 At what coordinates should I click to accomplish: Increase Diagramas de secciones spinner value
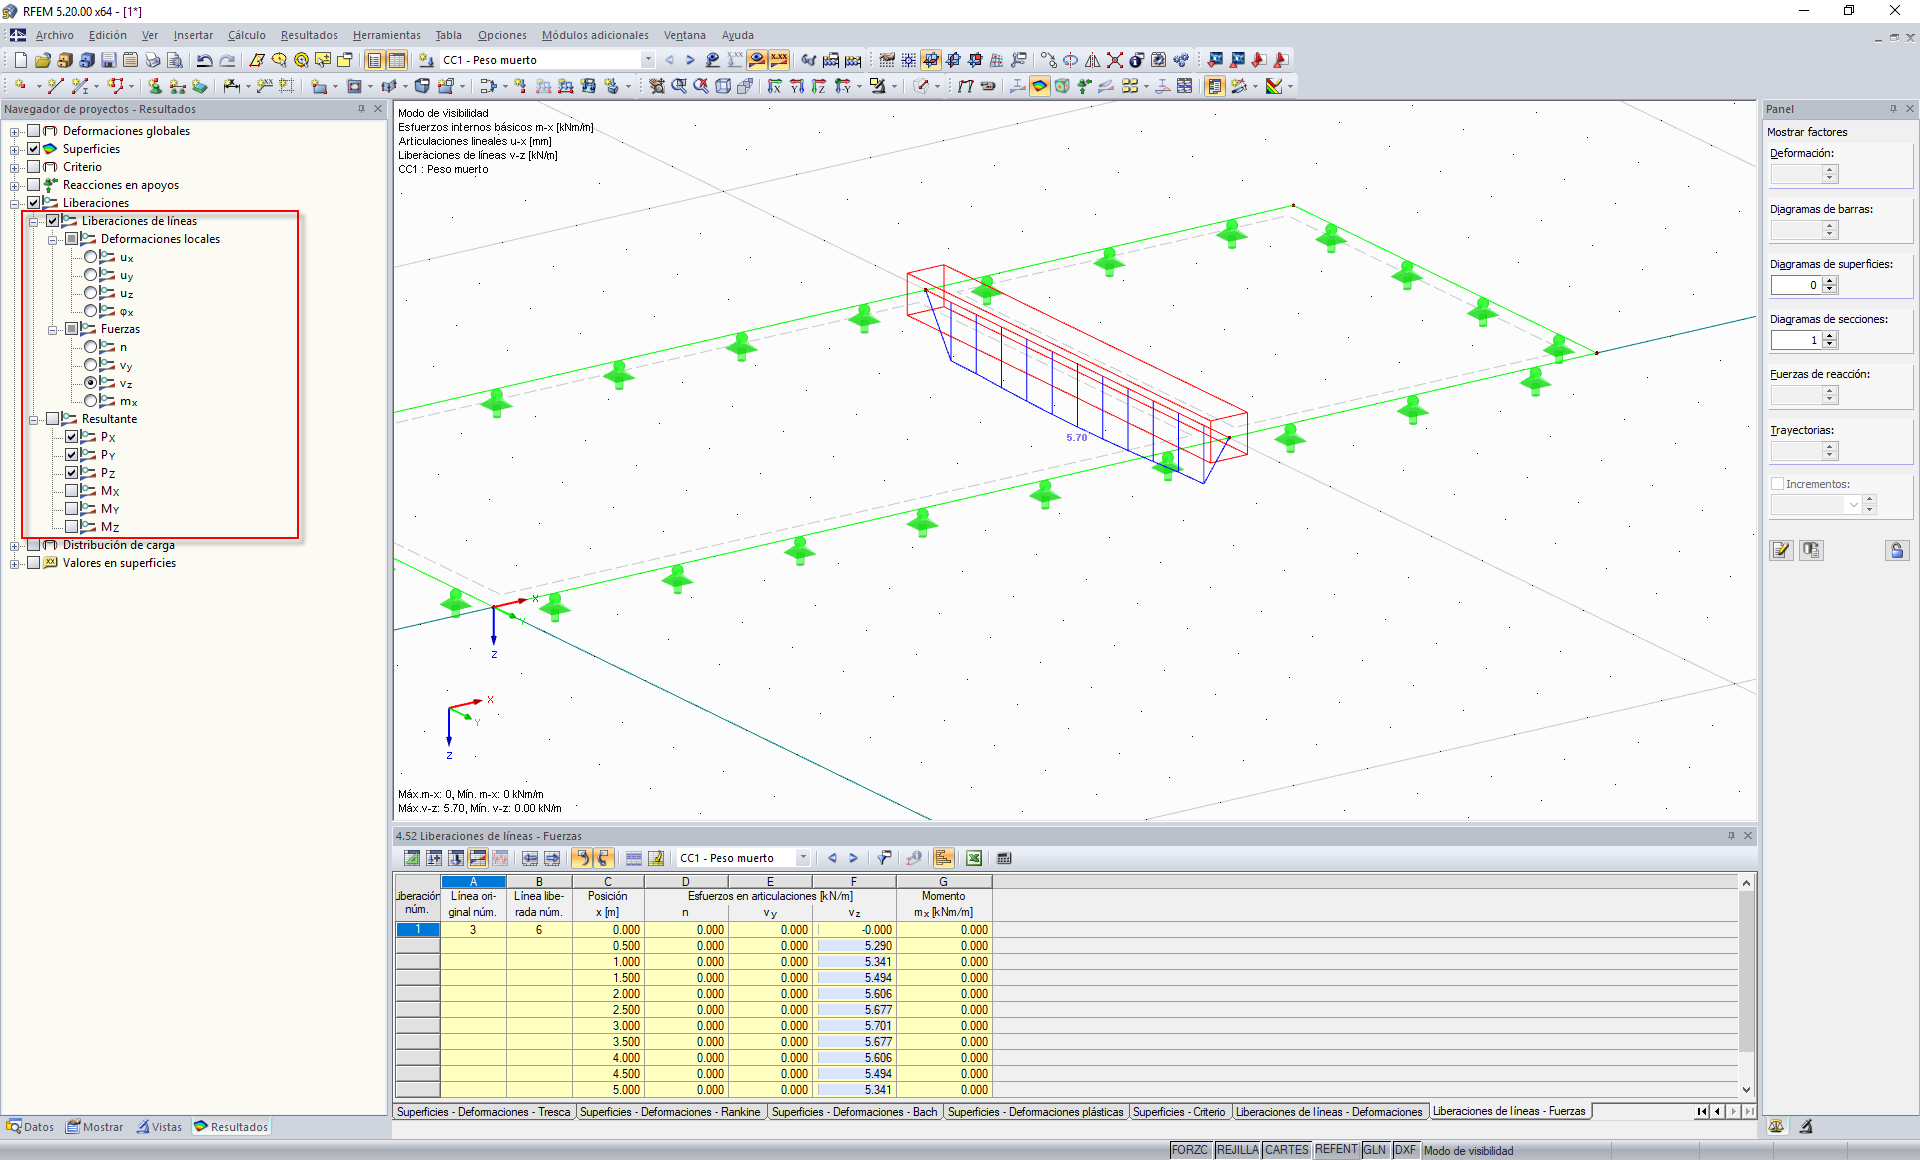pyautogui.click(x=1830, y=336)
